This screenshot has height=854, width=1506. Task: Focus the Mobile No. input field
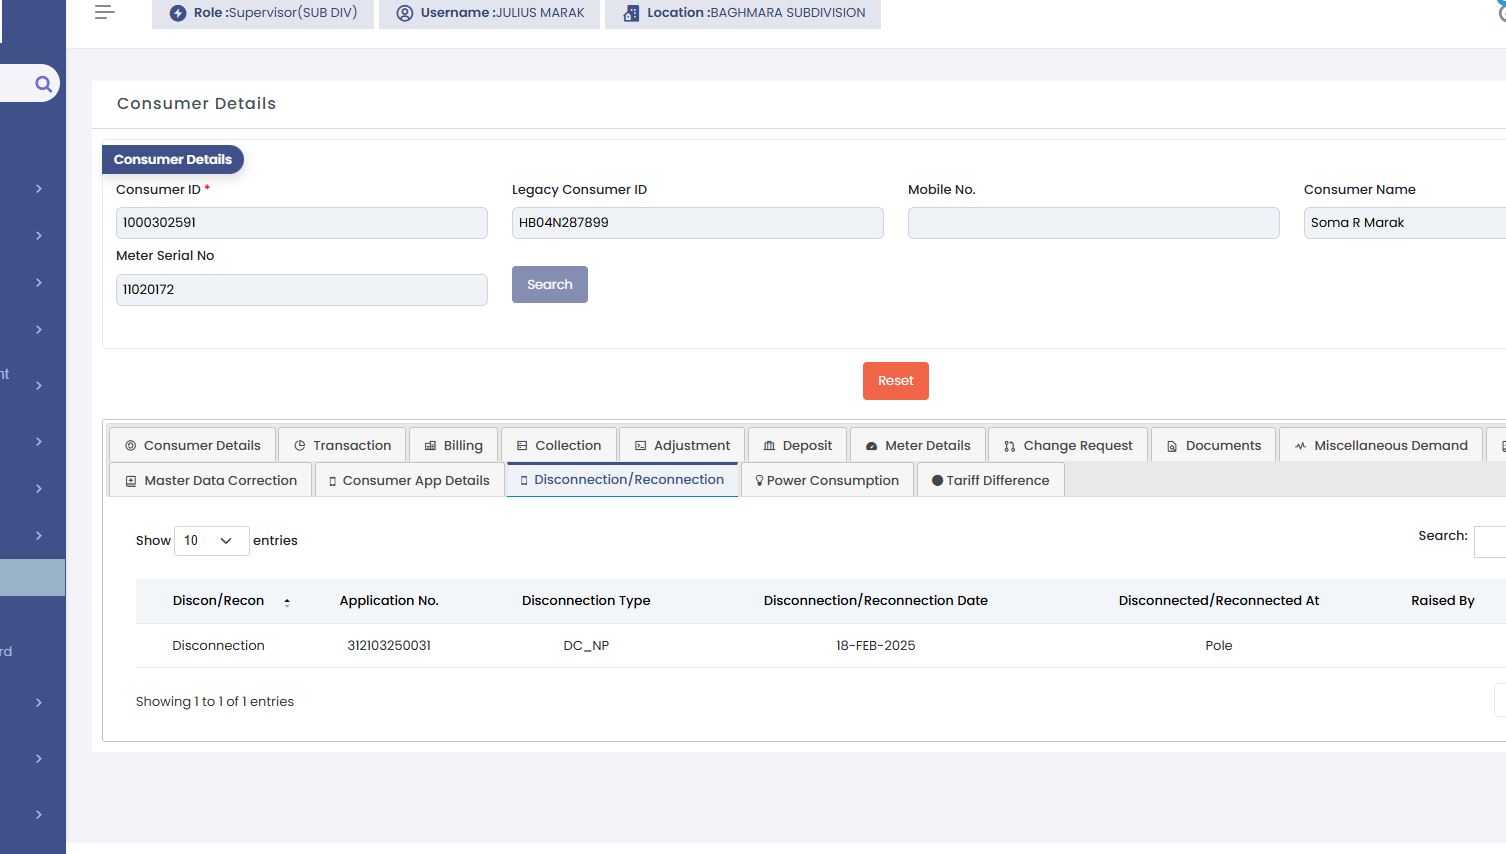coord(1093,223)
